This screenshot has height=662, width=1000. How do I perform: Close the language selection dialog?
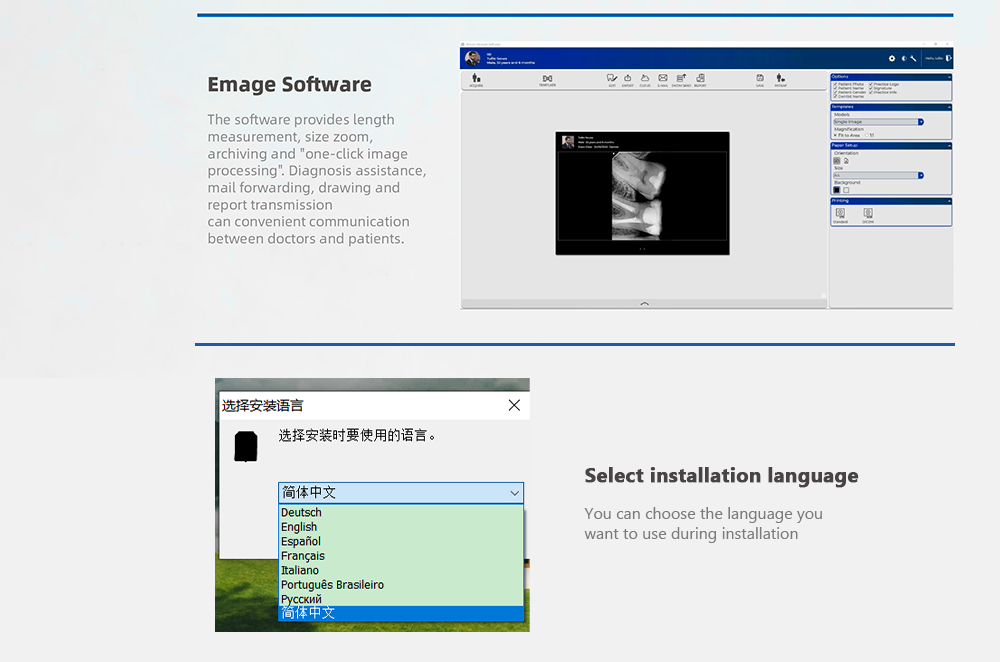(514, 405)
